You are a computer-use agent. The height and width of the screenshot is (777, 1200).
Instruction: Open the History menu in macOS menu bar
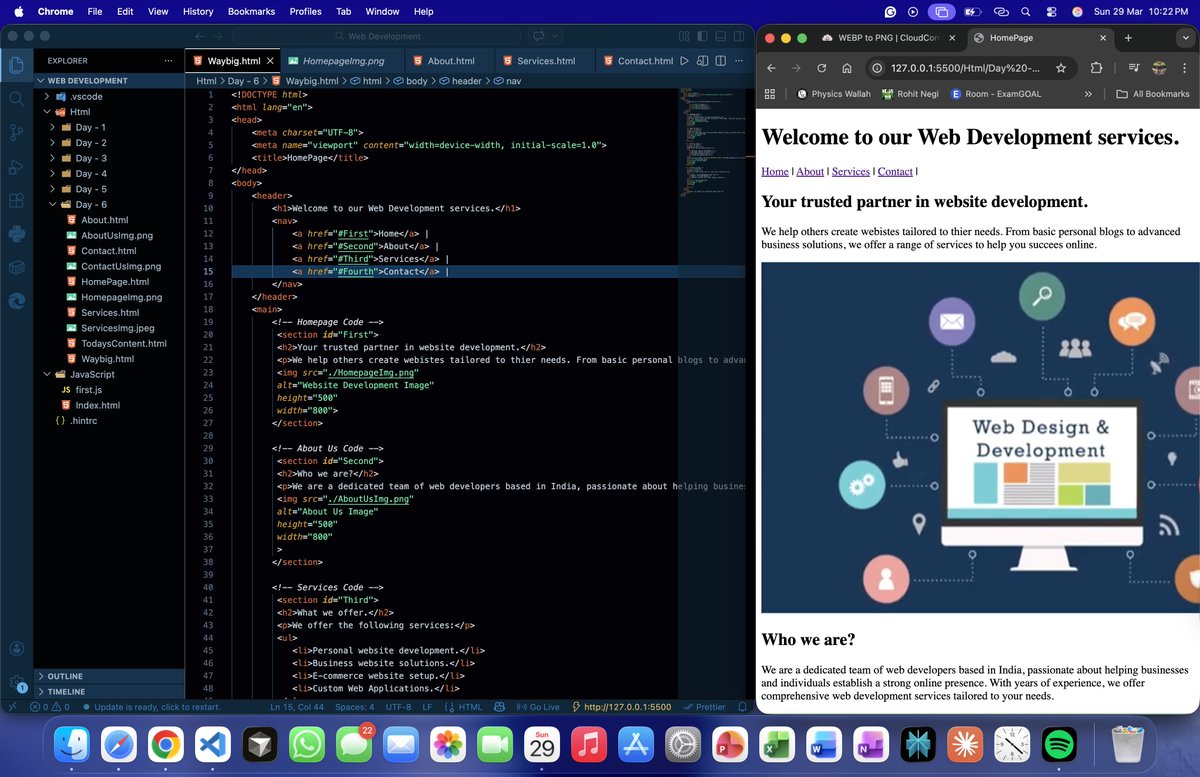(x=198, y=11)
